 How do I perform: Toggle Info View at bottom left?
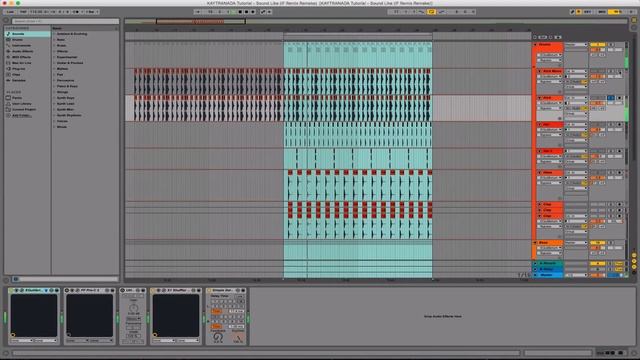coord(6,353)
